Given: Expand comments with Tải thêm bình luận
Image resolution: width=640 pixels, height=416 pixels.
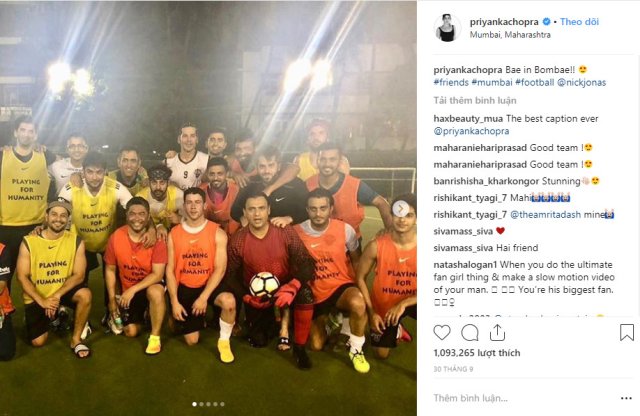Looking at the screenshot, I should [x=475, y=100].
